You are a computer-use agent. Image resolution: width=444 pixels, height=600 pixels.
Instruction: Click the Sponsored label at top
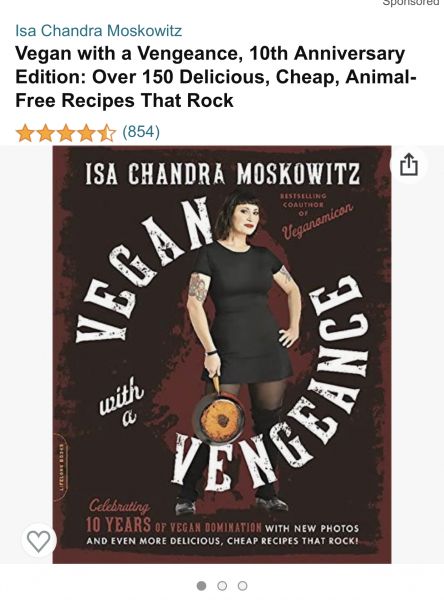[x=411, y=2]
